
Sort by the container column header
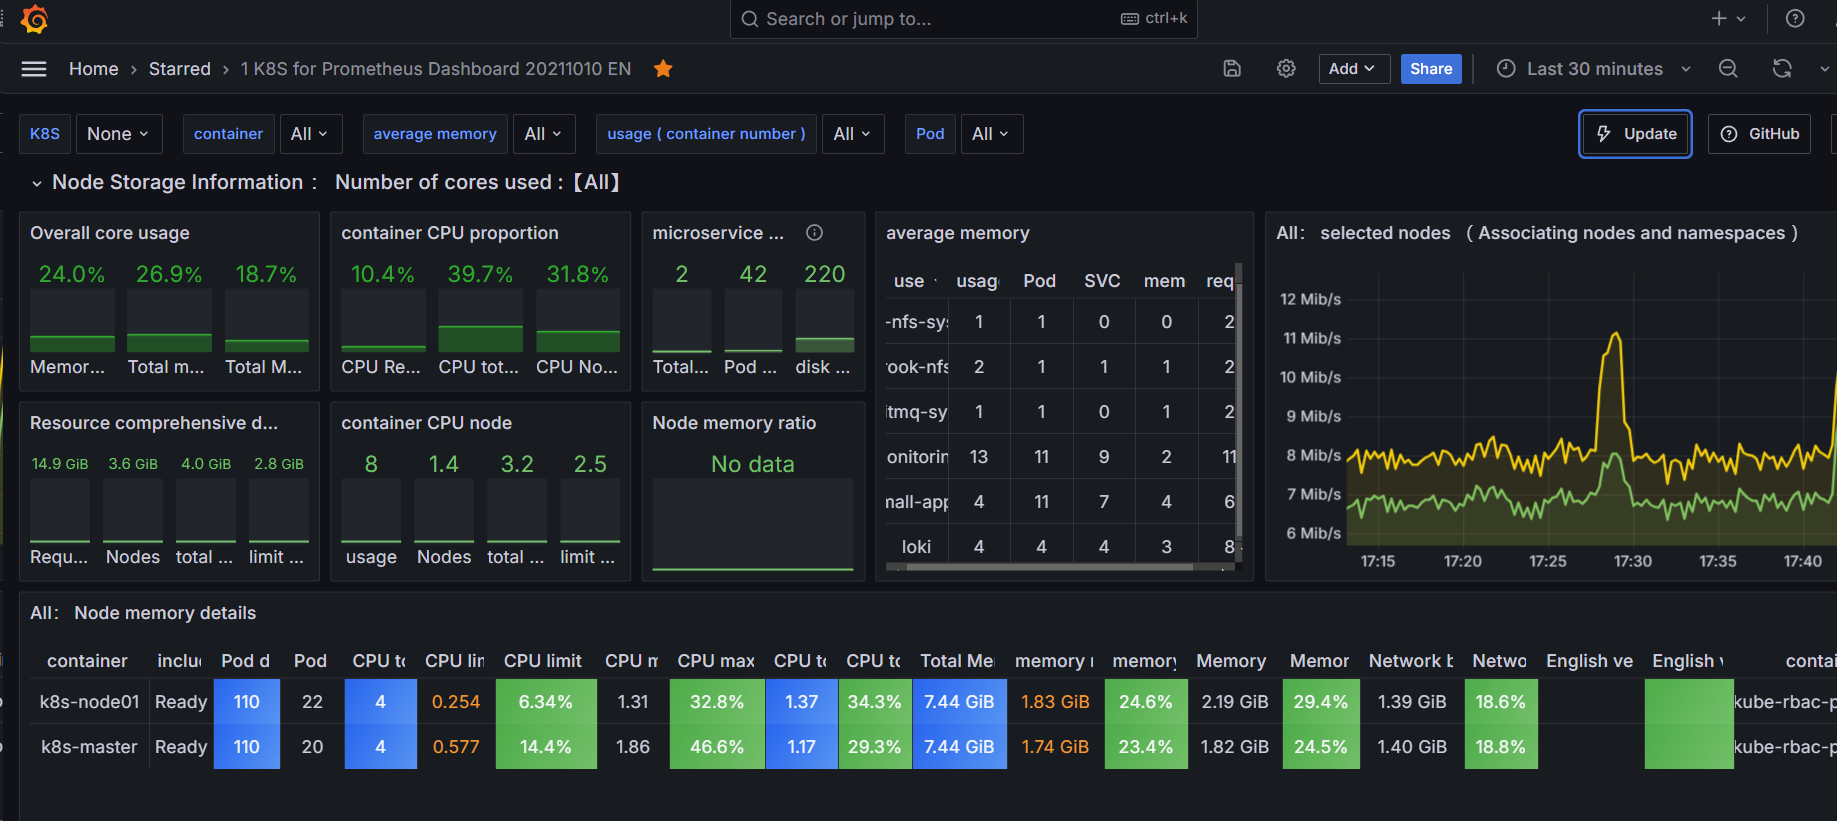coord(87,661)
